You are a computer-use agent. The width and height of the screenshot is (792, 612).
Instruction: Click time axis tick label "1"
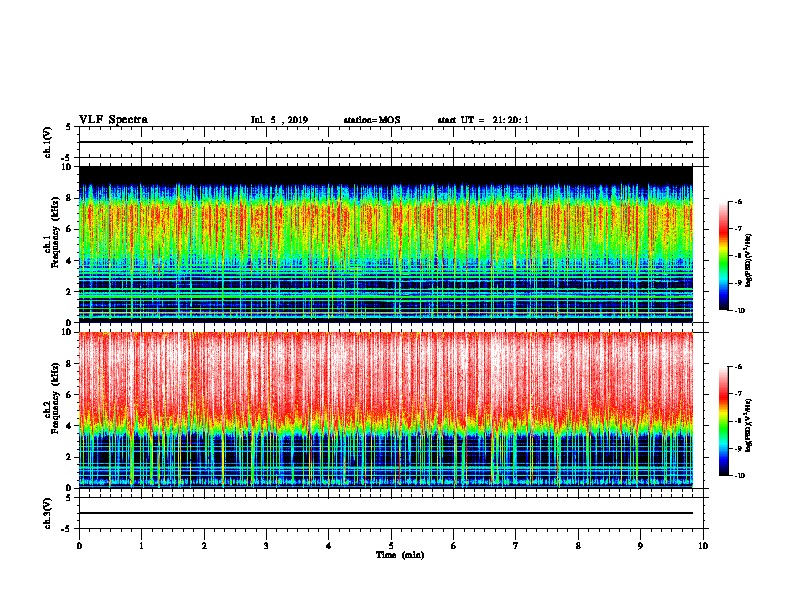click(141, 546)
